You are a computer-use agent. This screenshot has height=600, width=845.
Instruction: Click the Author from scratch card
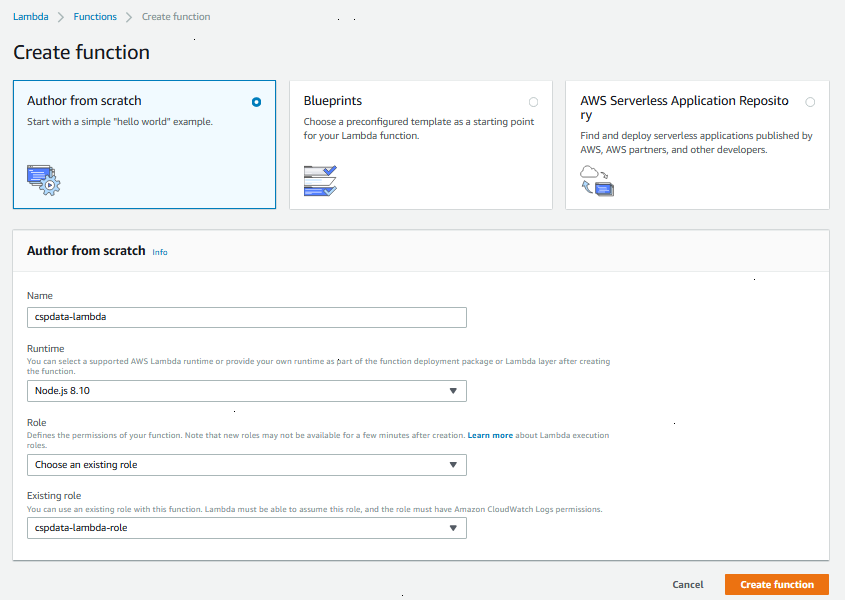[x=144, y=144]
